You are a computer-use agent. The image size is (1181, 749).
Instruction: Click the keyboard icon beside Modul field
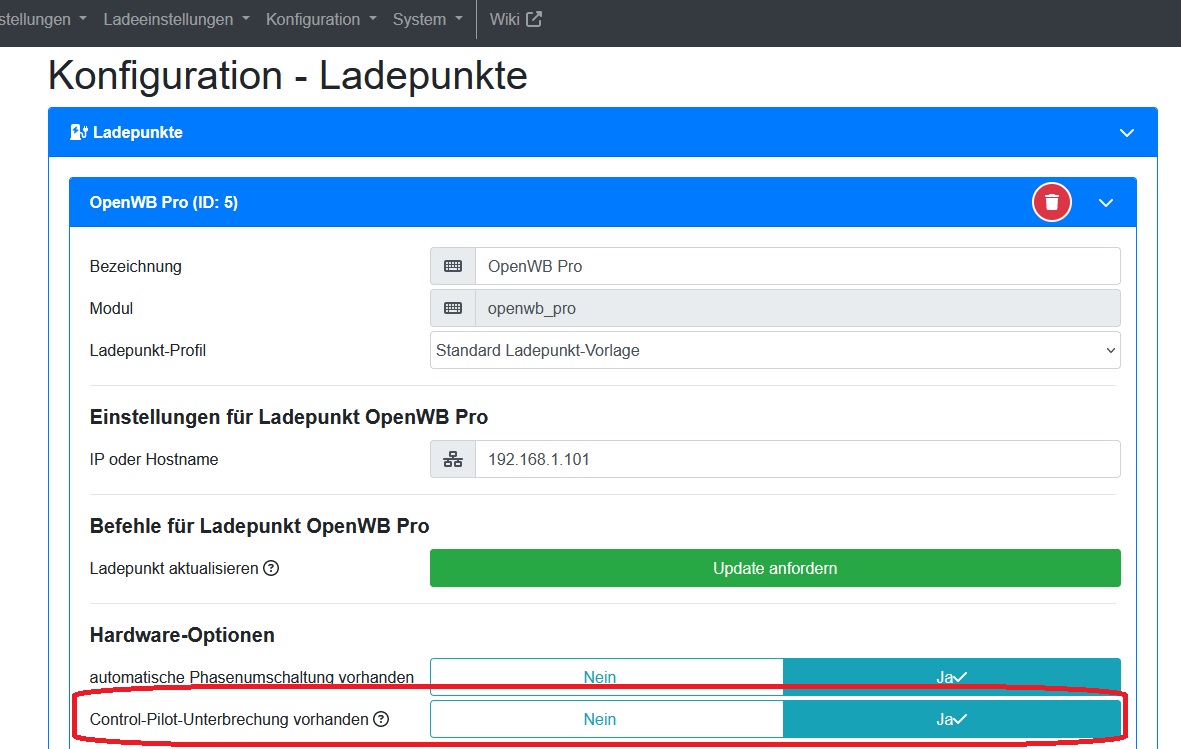click(453, 308)
